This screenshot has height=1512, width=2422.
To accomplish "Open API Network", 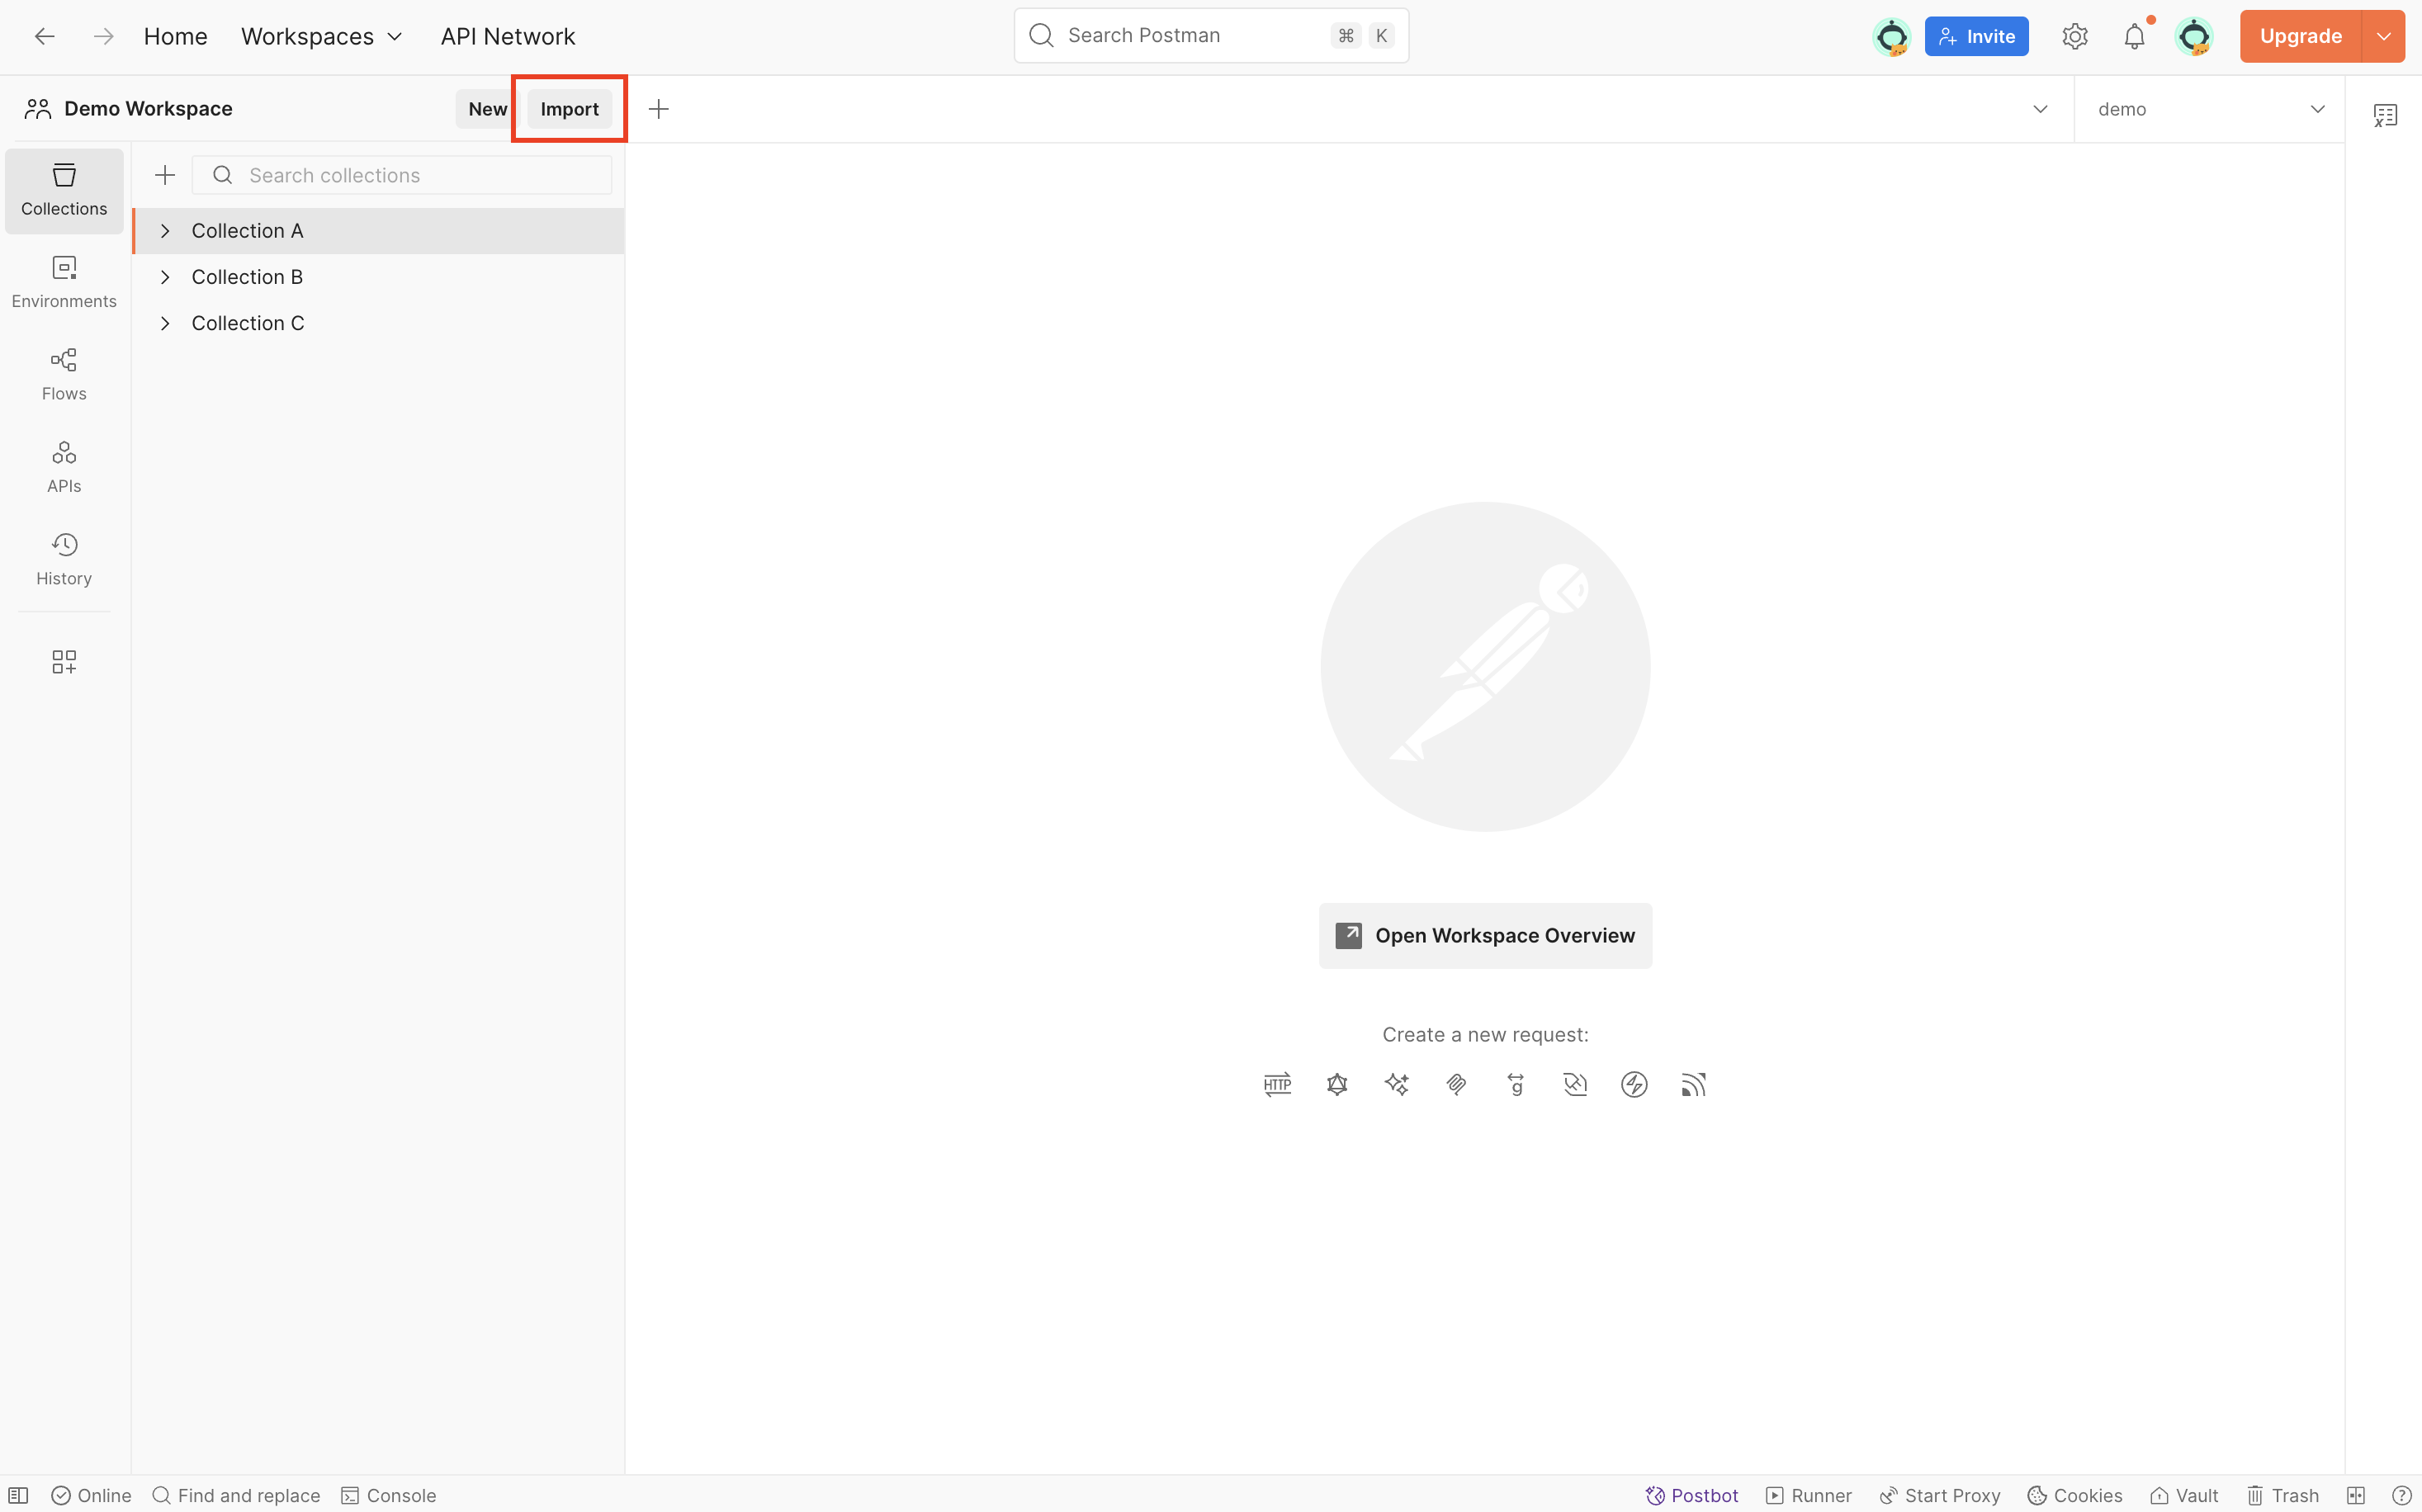I will coord(508,37).
